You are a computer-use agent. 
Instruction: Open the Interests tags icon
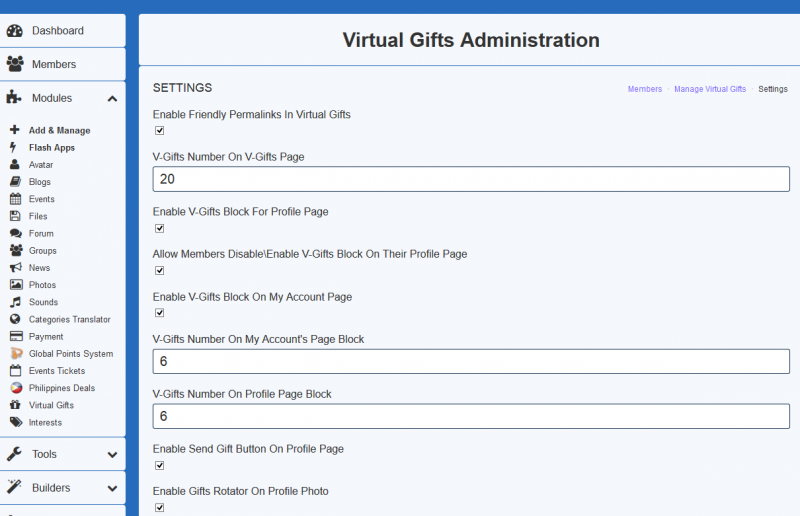(16, 422)
